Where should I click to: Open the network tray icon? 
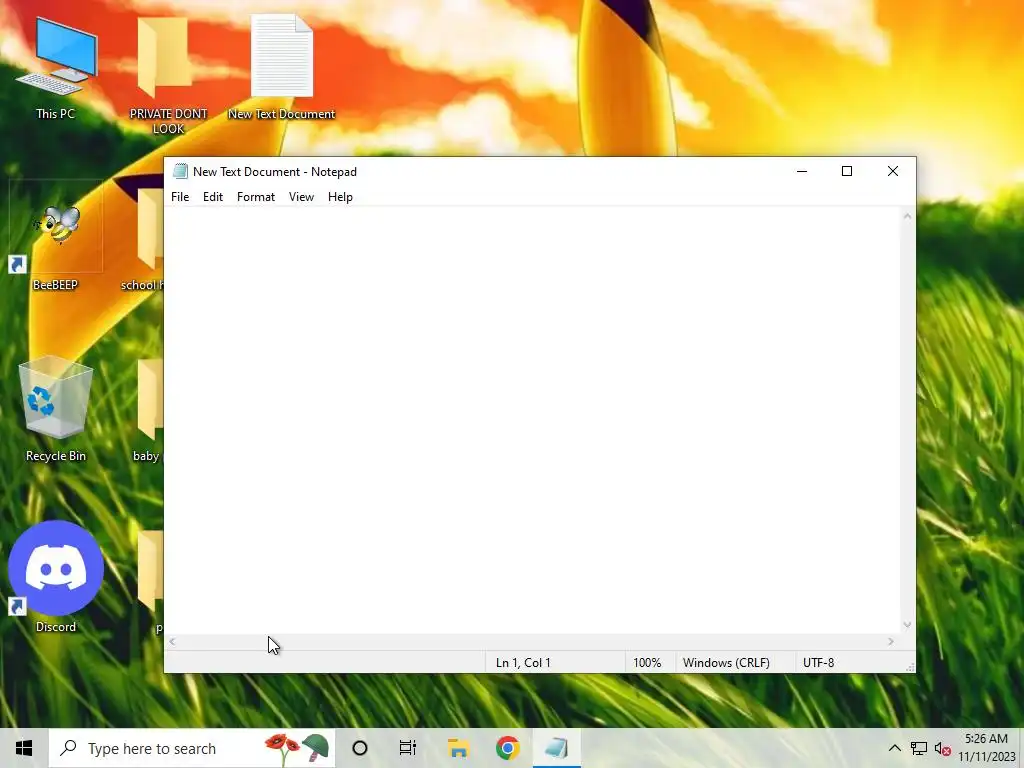tap(918, 748)
